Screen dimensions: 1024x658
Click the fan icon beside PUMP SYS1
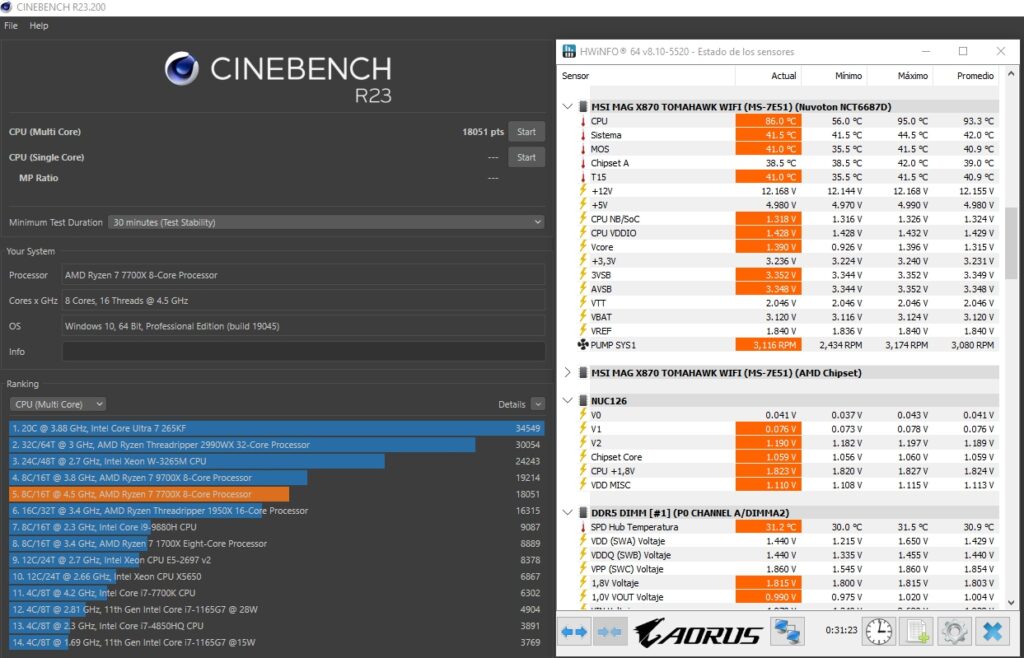[x=583, y=345]
